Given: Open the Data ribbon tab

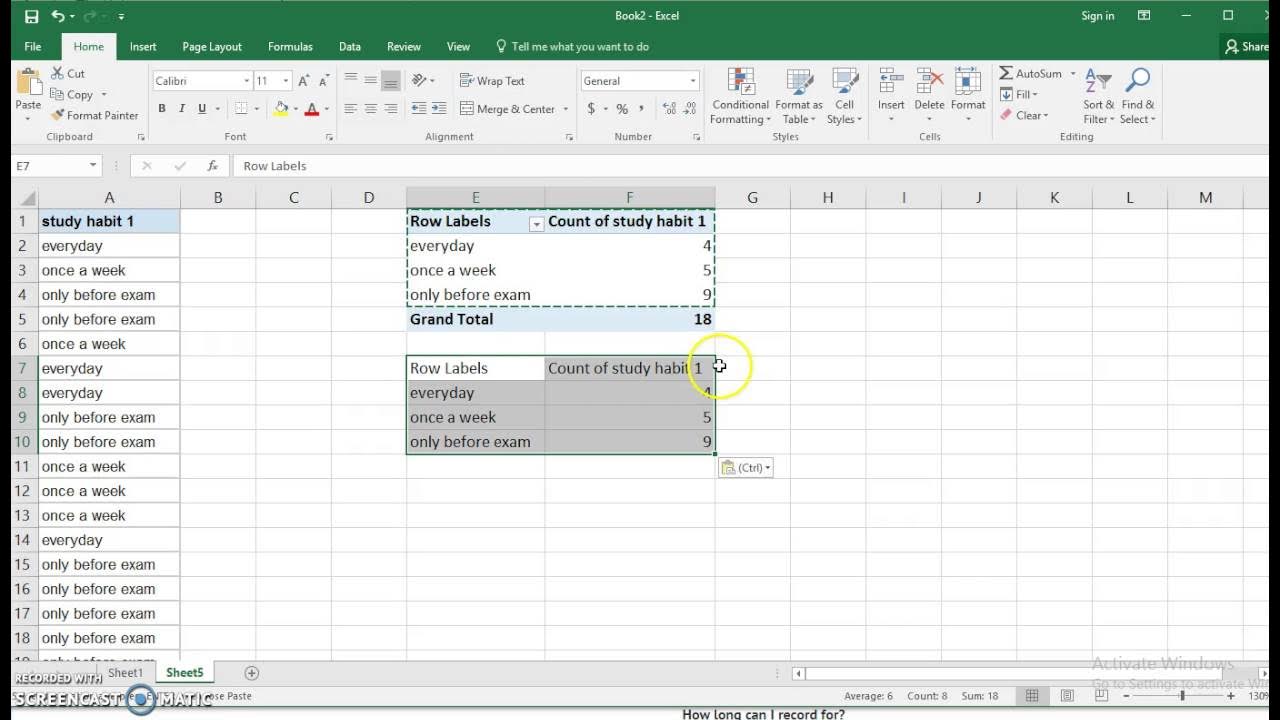Looking at the screenshot, I should pyautogui.click(x=350, y=46).
